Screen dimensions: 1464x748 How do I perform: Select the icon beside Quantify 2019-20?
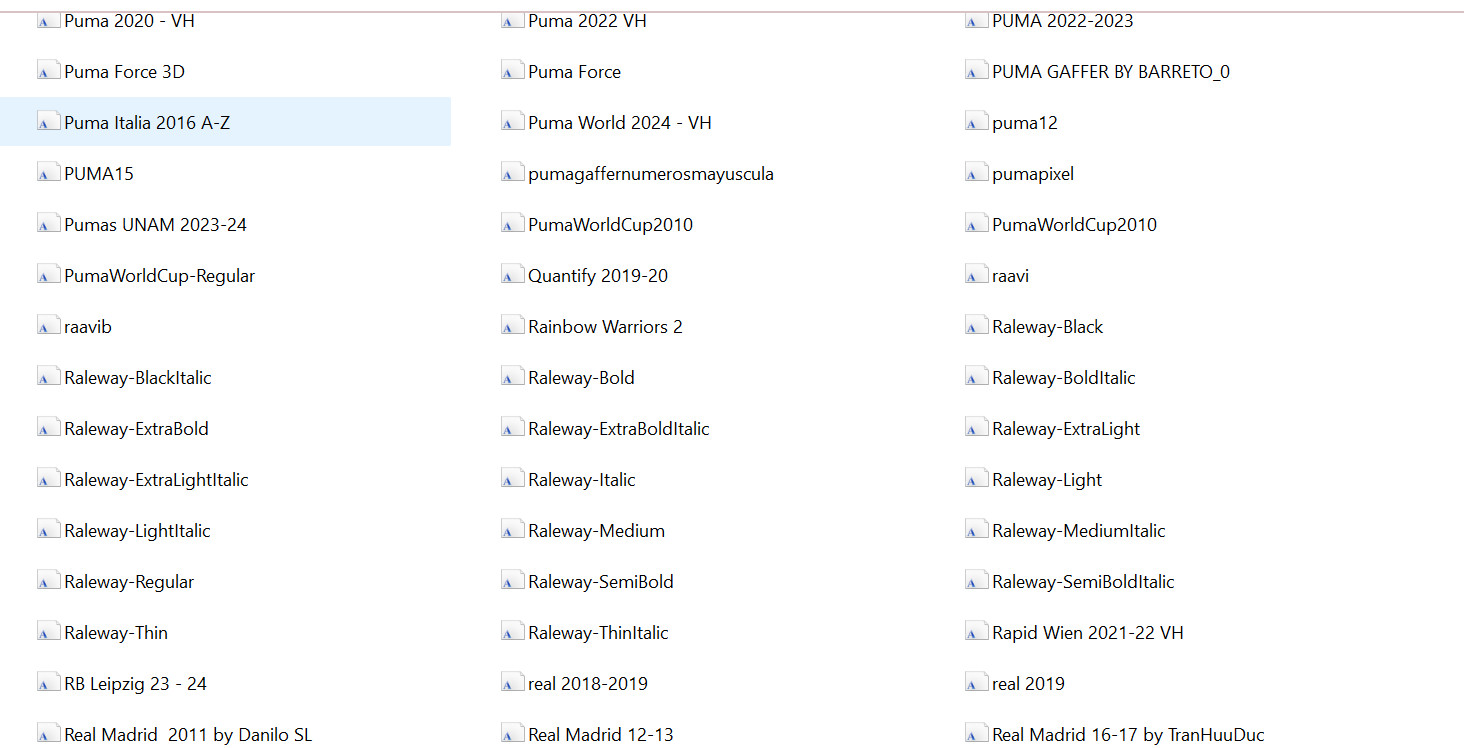pyautogui.click(x=512, y=275)
